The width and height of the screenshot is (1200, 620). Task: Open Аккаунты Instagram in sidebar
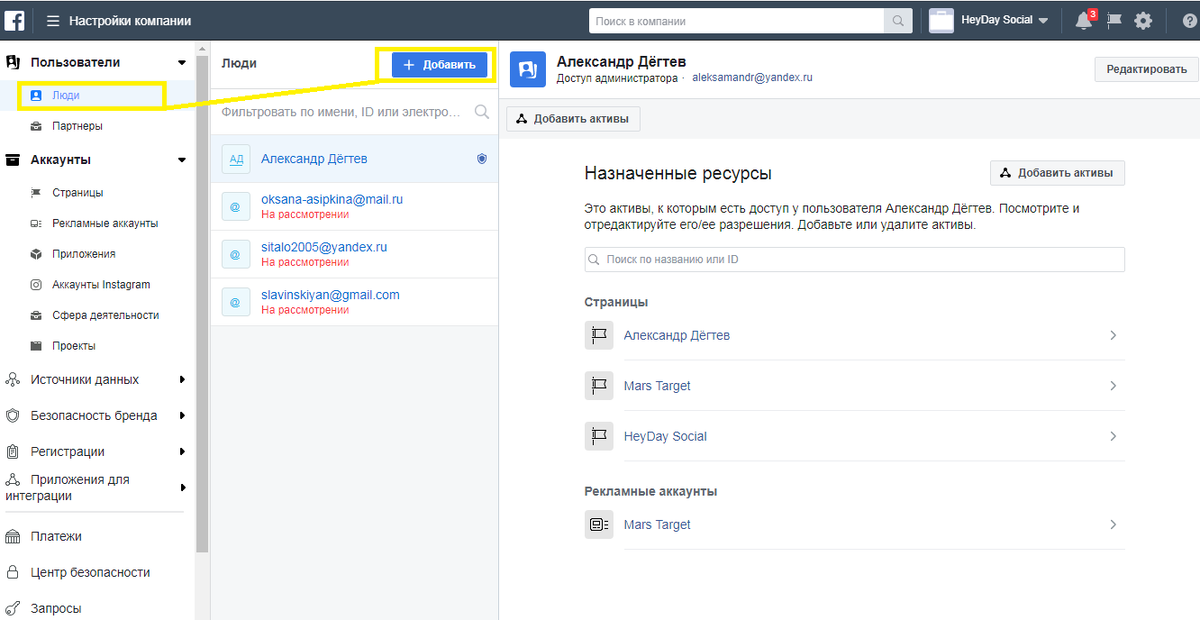coord(101,285)
